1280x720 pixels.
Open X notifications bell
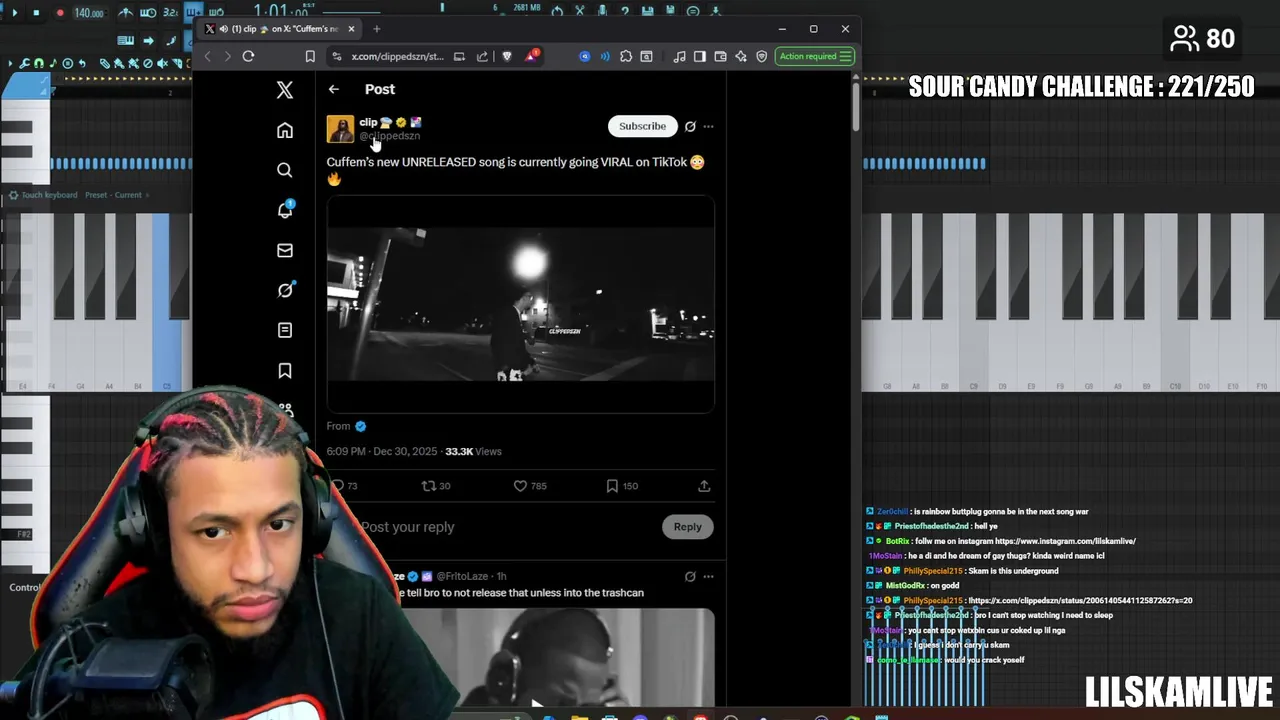point(285,210)
